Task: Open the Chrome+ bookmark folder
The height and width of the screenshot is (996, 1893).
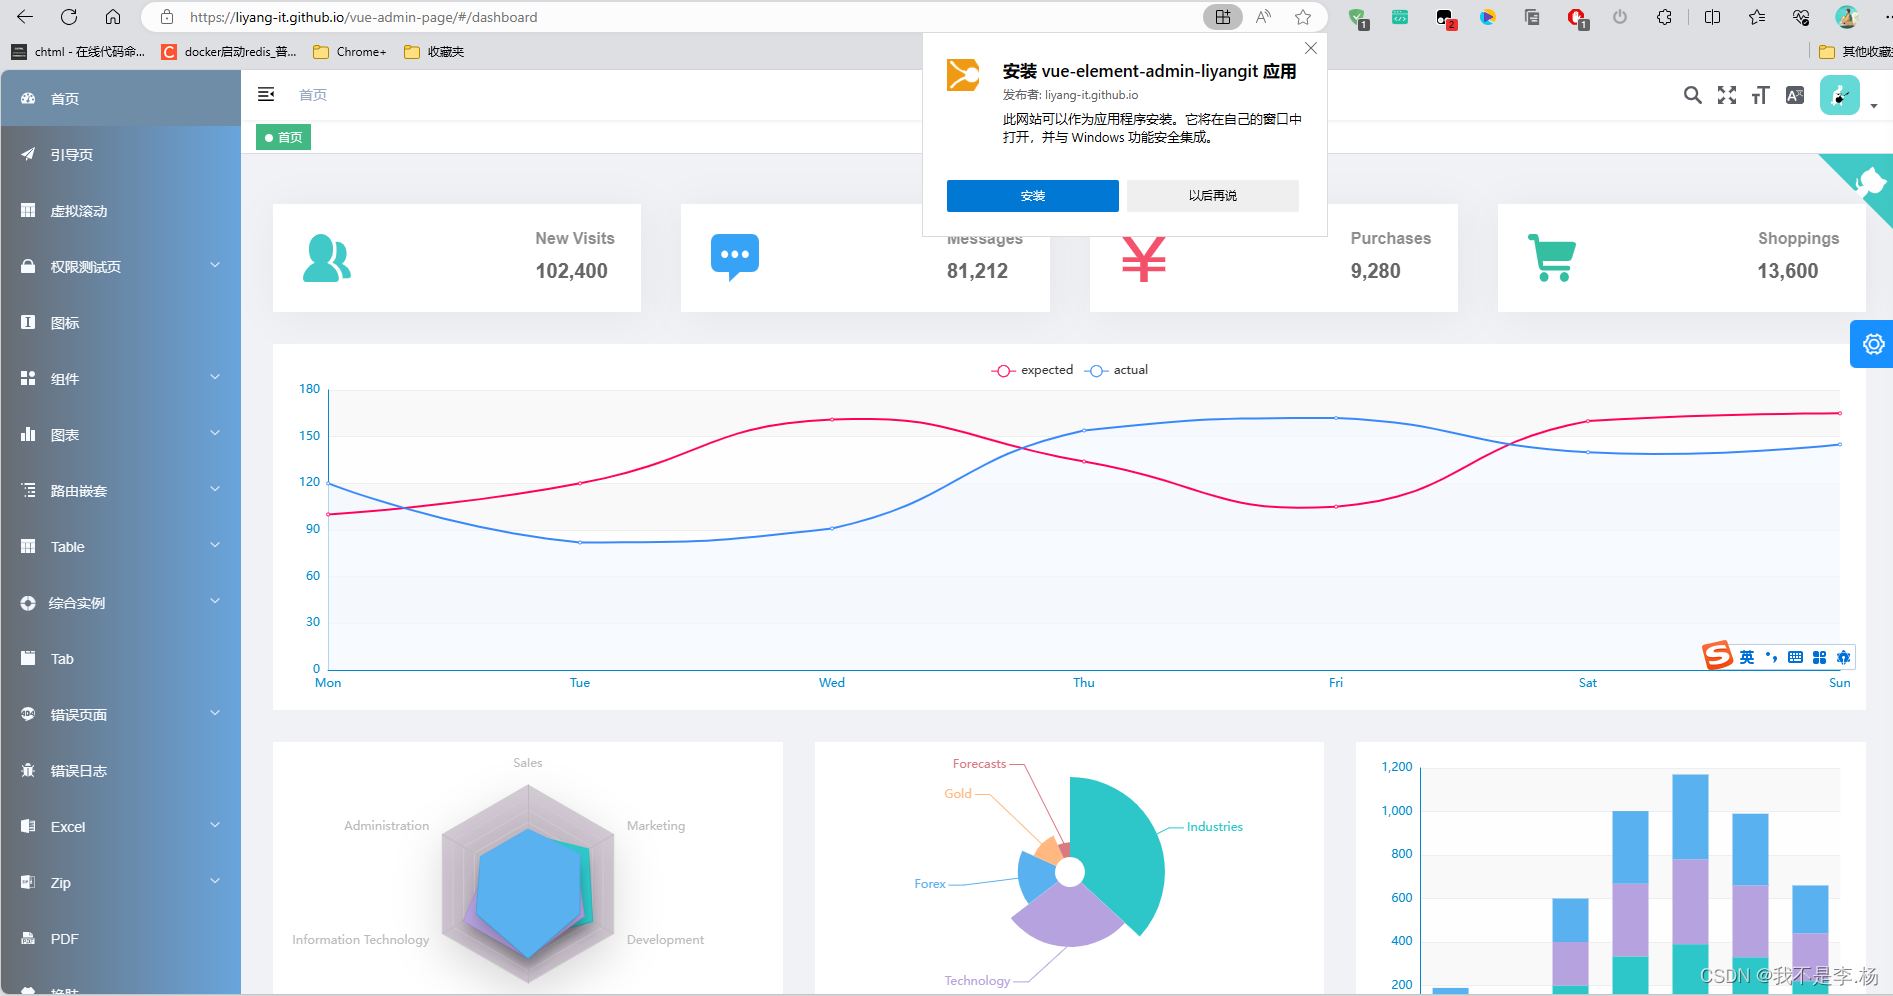Action: coord(350,52)
